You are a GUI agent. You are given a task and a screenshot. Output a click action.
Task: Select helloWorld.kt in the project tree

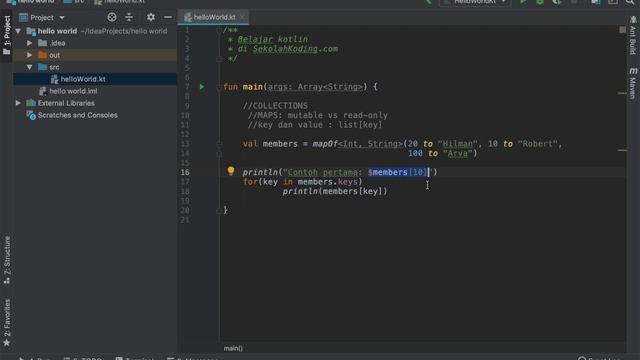coord(83,79)
